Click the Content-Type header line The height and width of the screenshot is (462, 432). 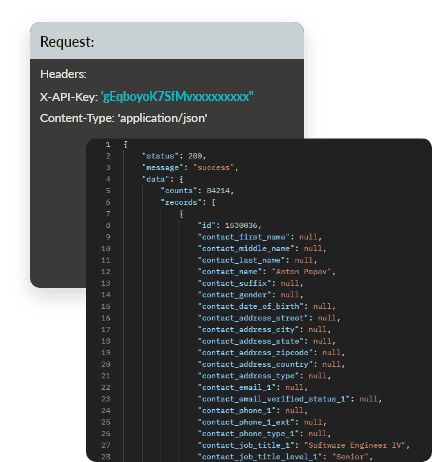(124, 118)
